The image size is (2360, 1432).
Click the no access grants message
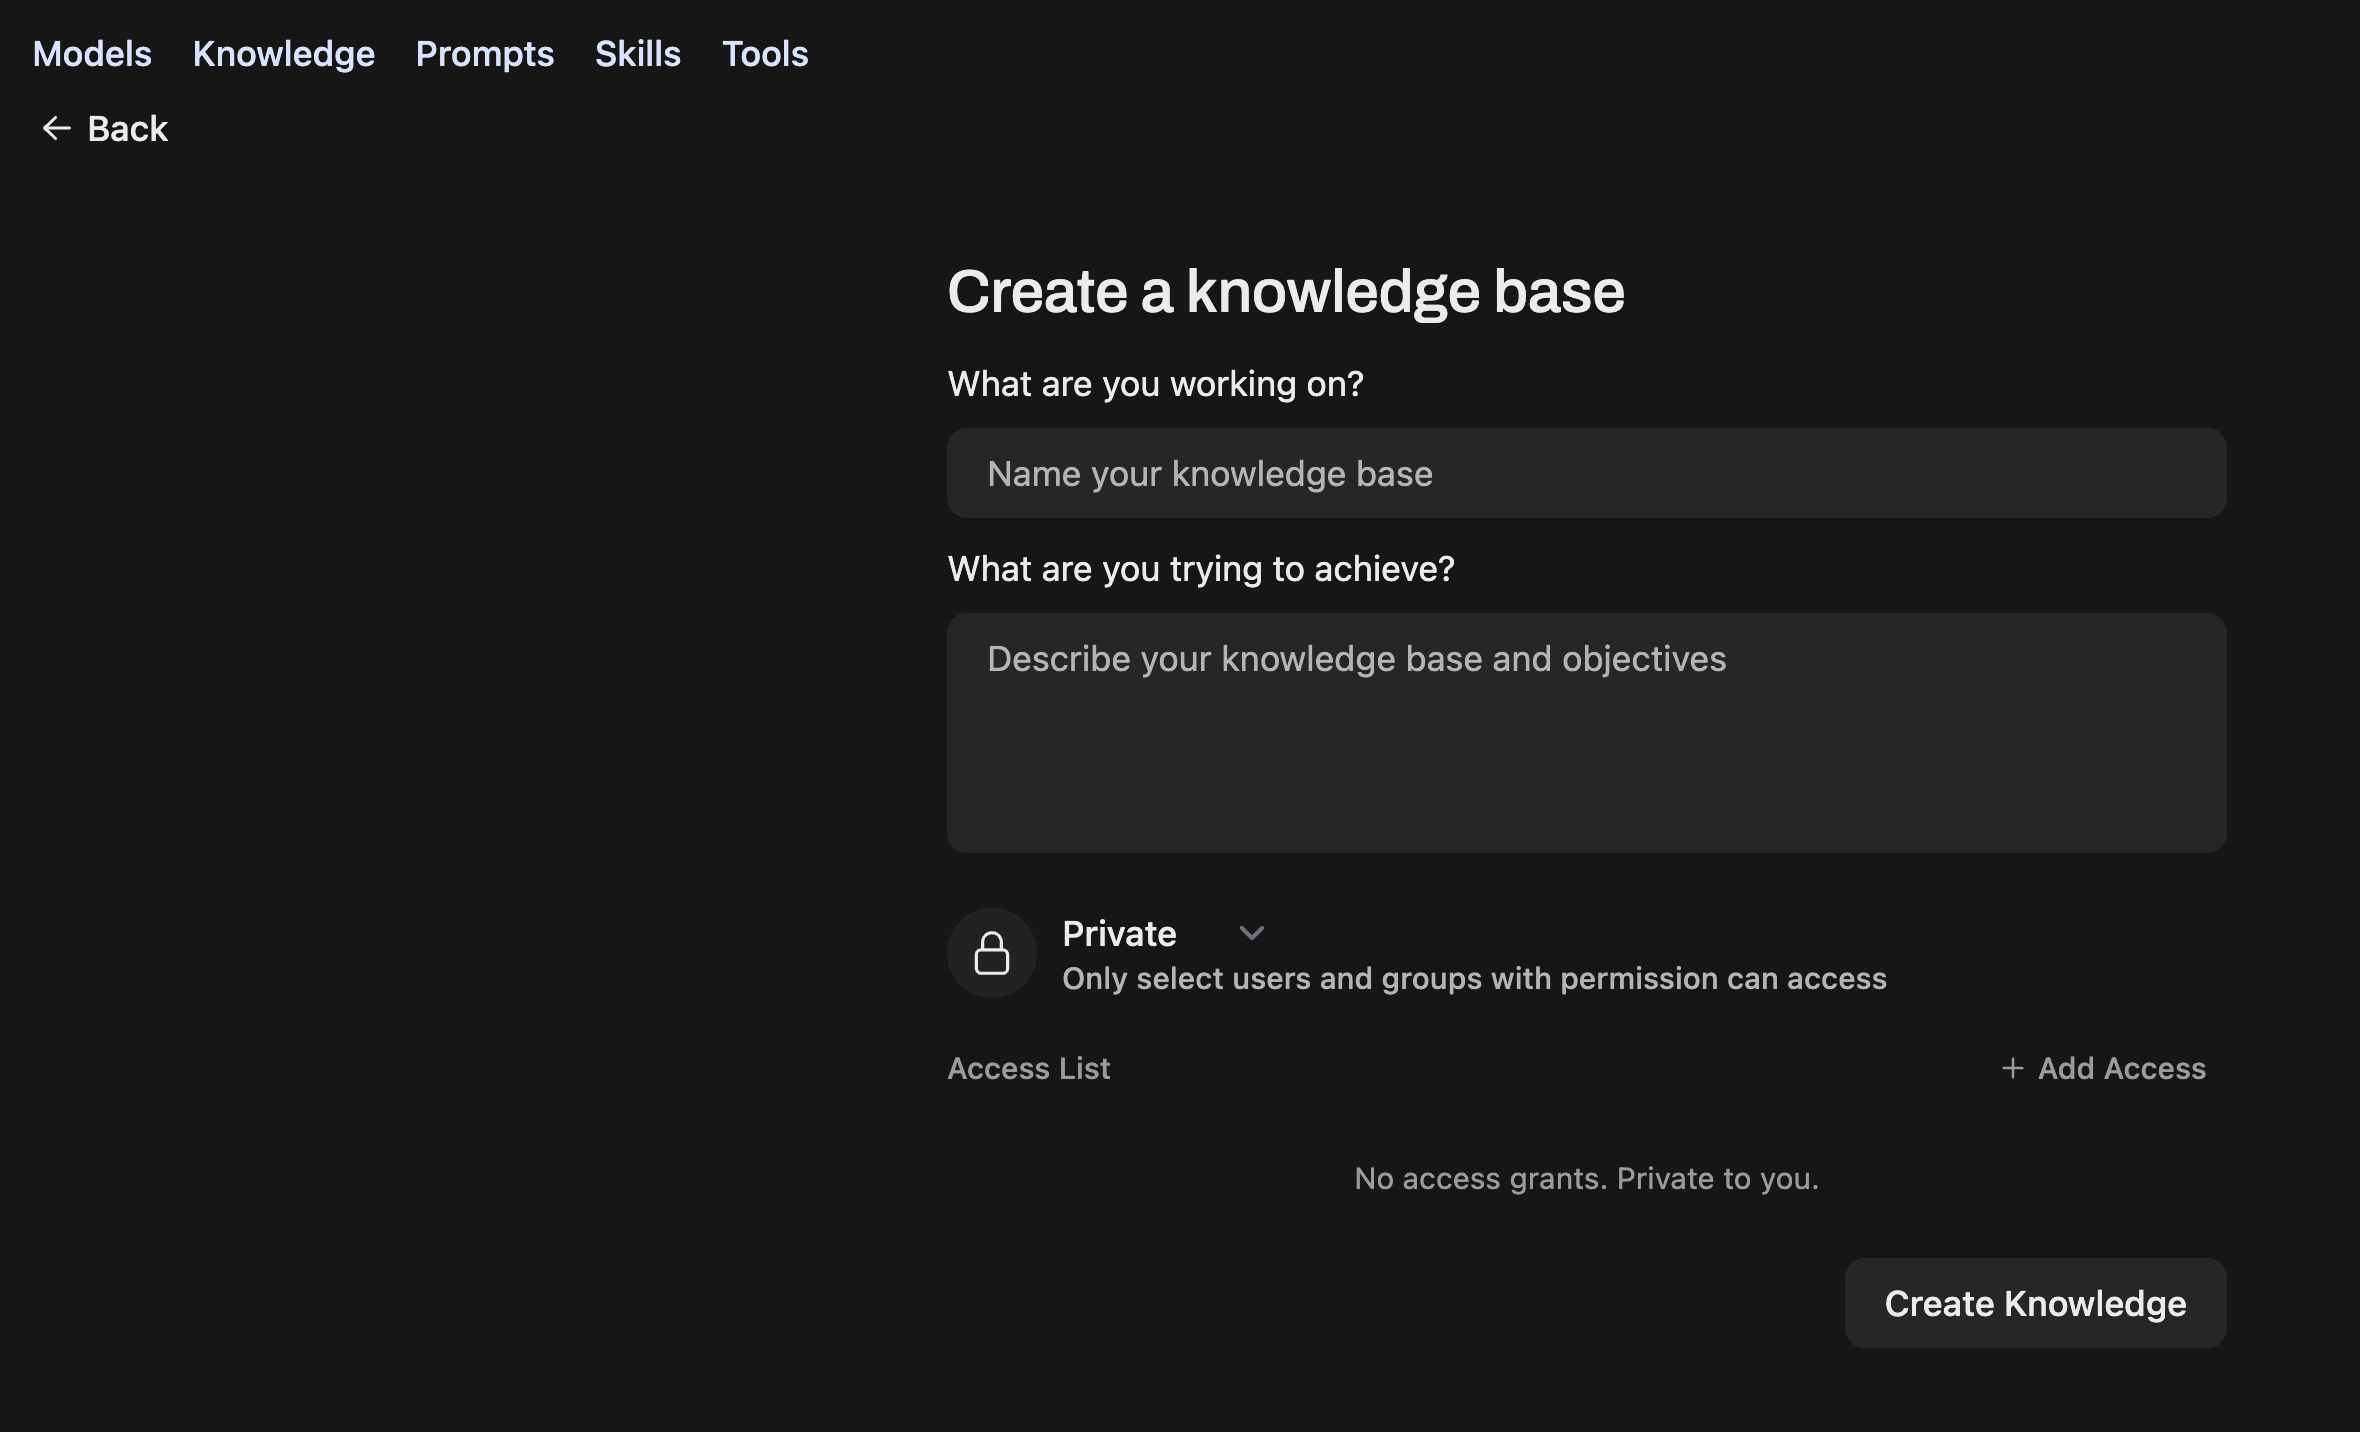(1586, 1178)
